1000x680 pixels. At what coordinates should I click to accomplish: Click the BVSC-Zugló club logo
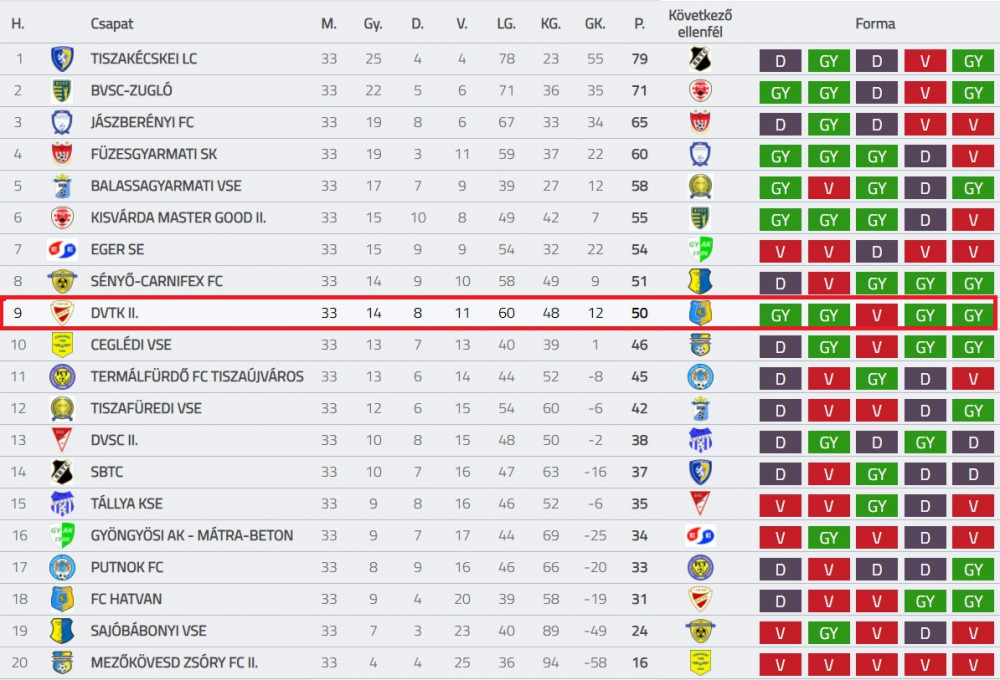pos(62,91)
